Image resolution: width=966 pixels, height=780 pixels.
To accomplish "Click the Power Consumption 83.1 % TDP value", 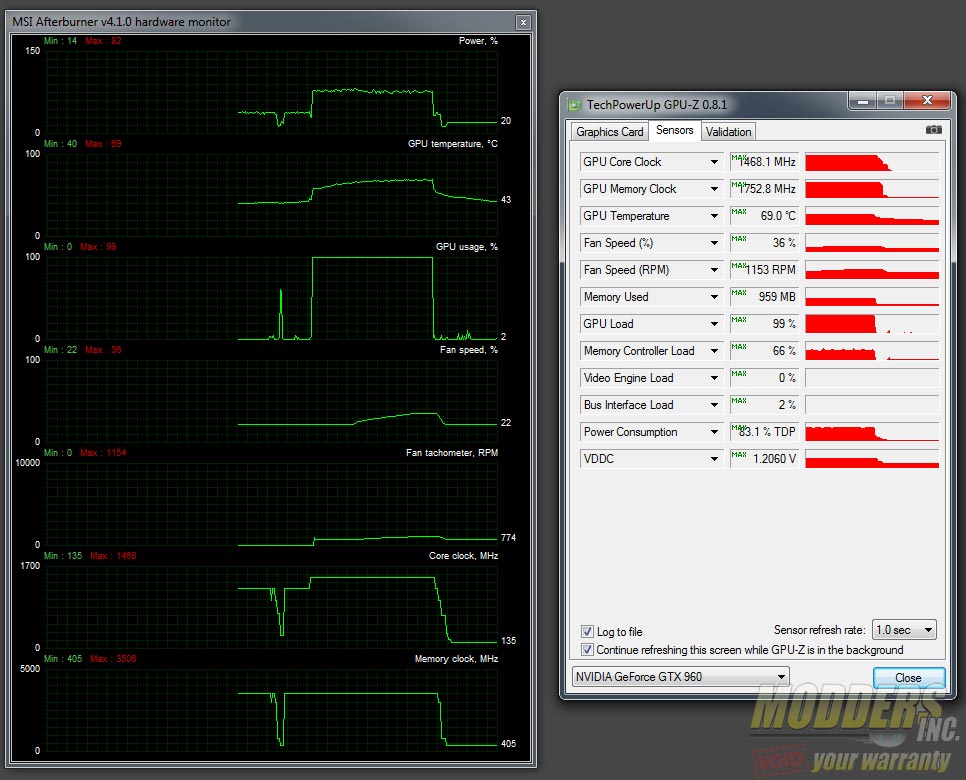I will pyautogui.click(x=765, y=432).
